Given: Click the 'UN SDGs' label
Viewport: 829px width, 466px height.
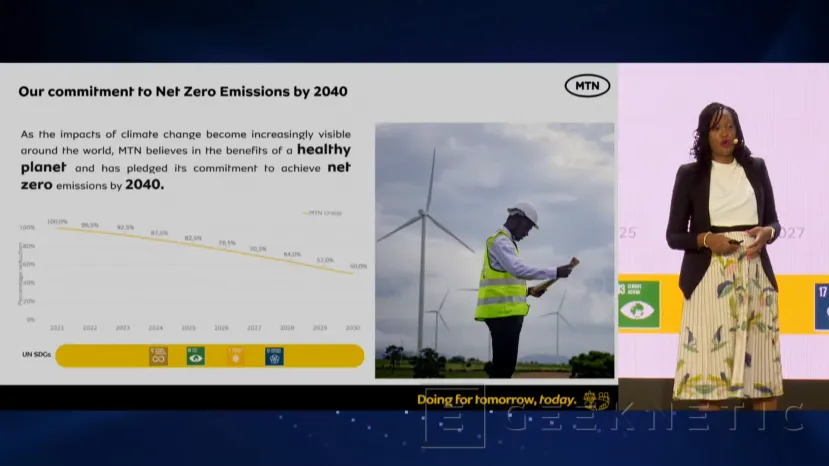Looking at the screenshot, I should [36, 354].
